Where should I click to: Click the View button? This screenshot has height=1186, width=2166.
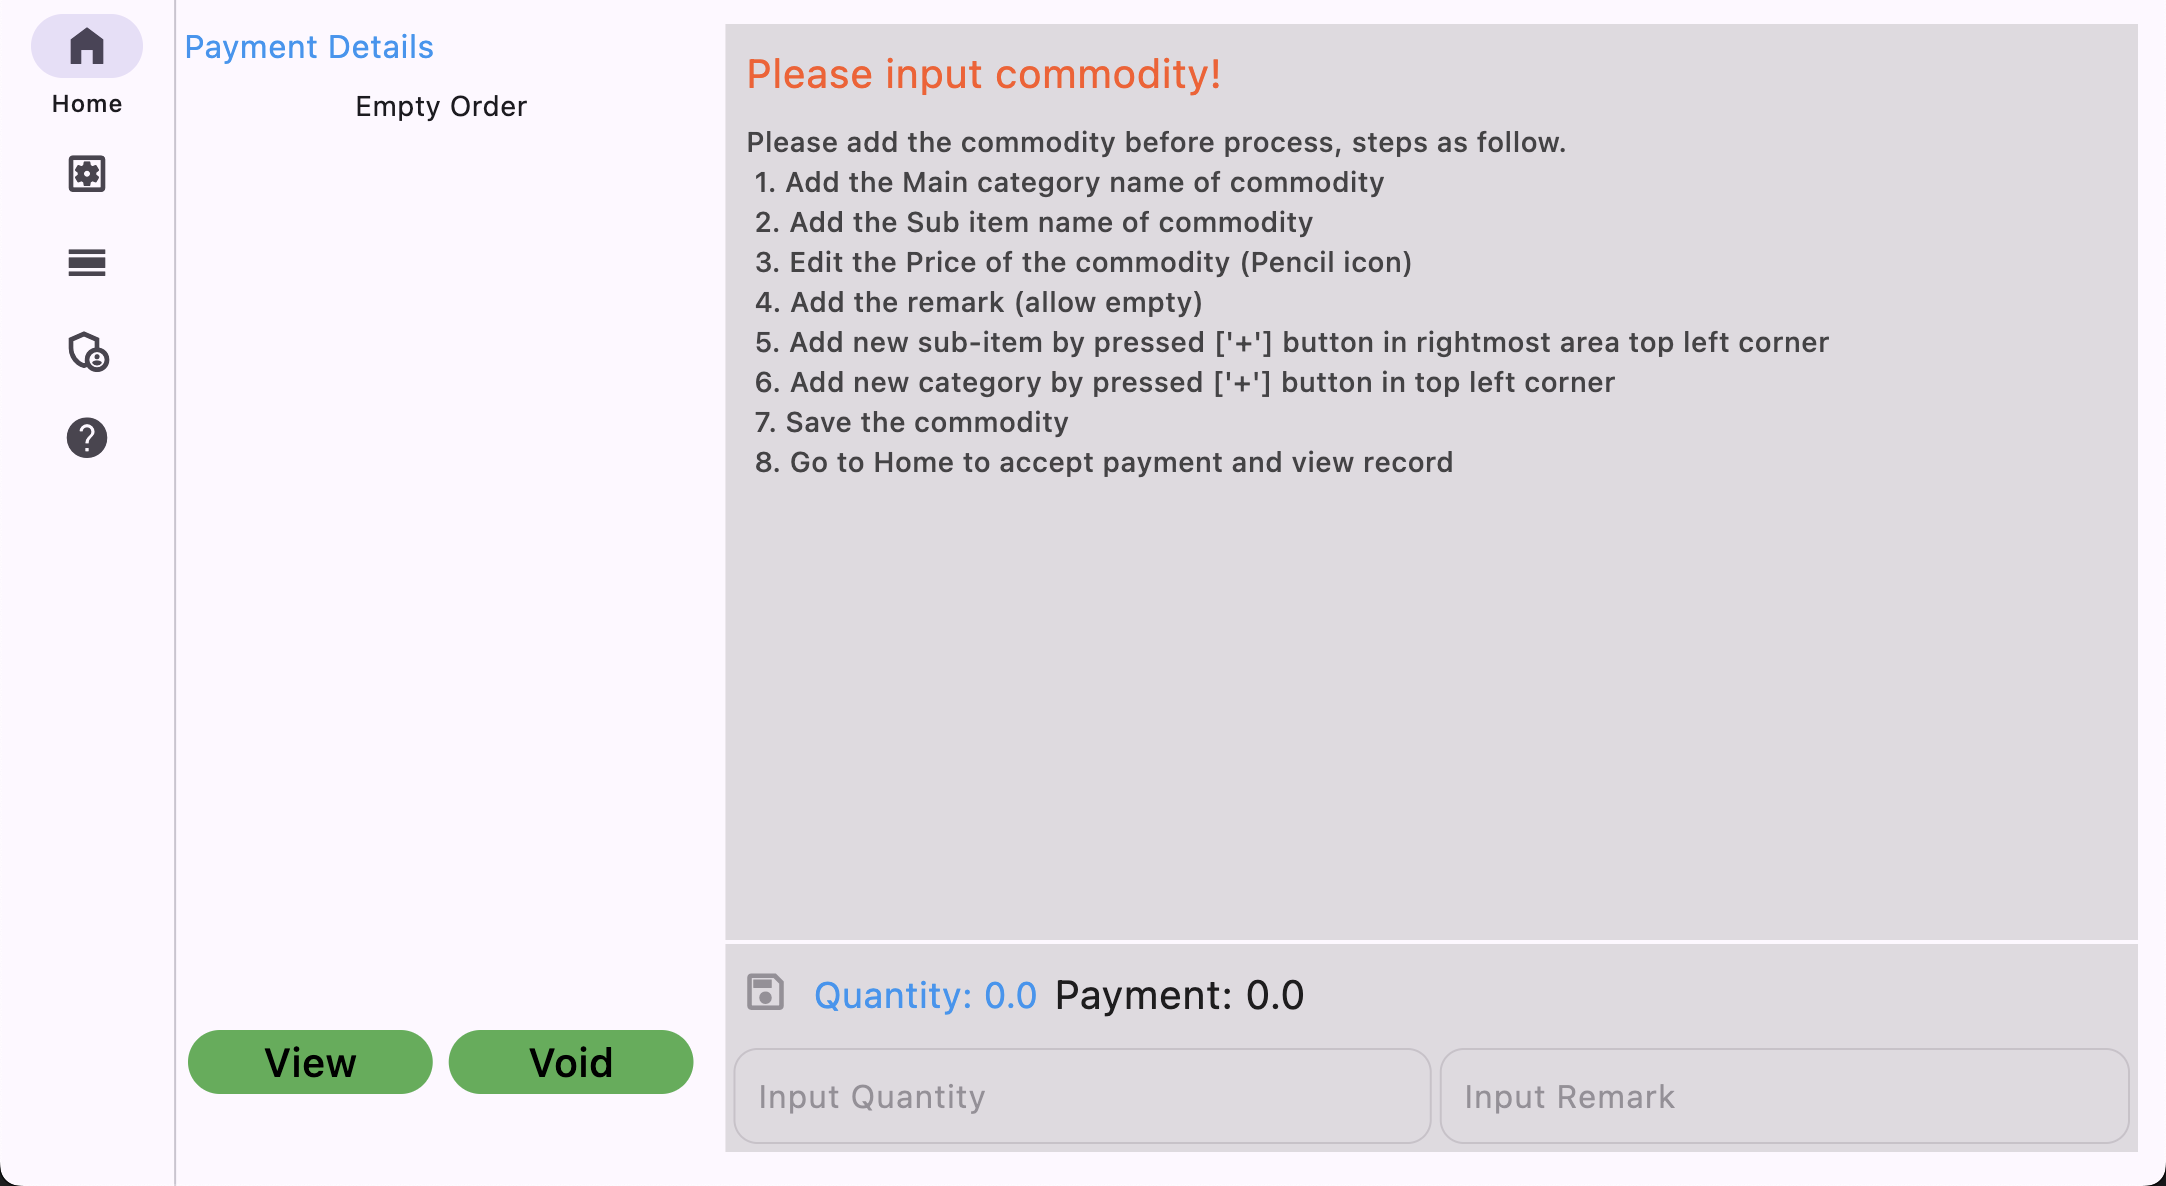311,1063
